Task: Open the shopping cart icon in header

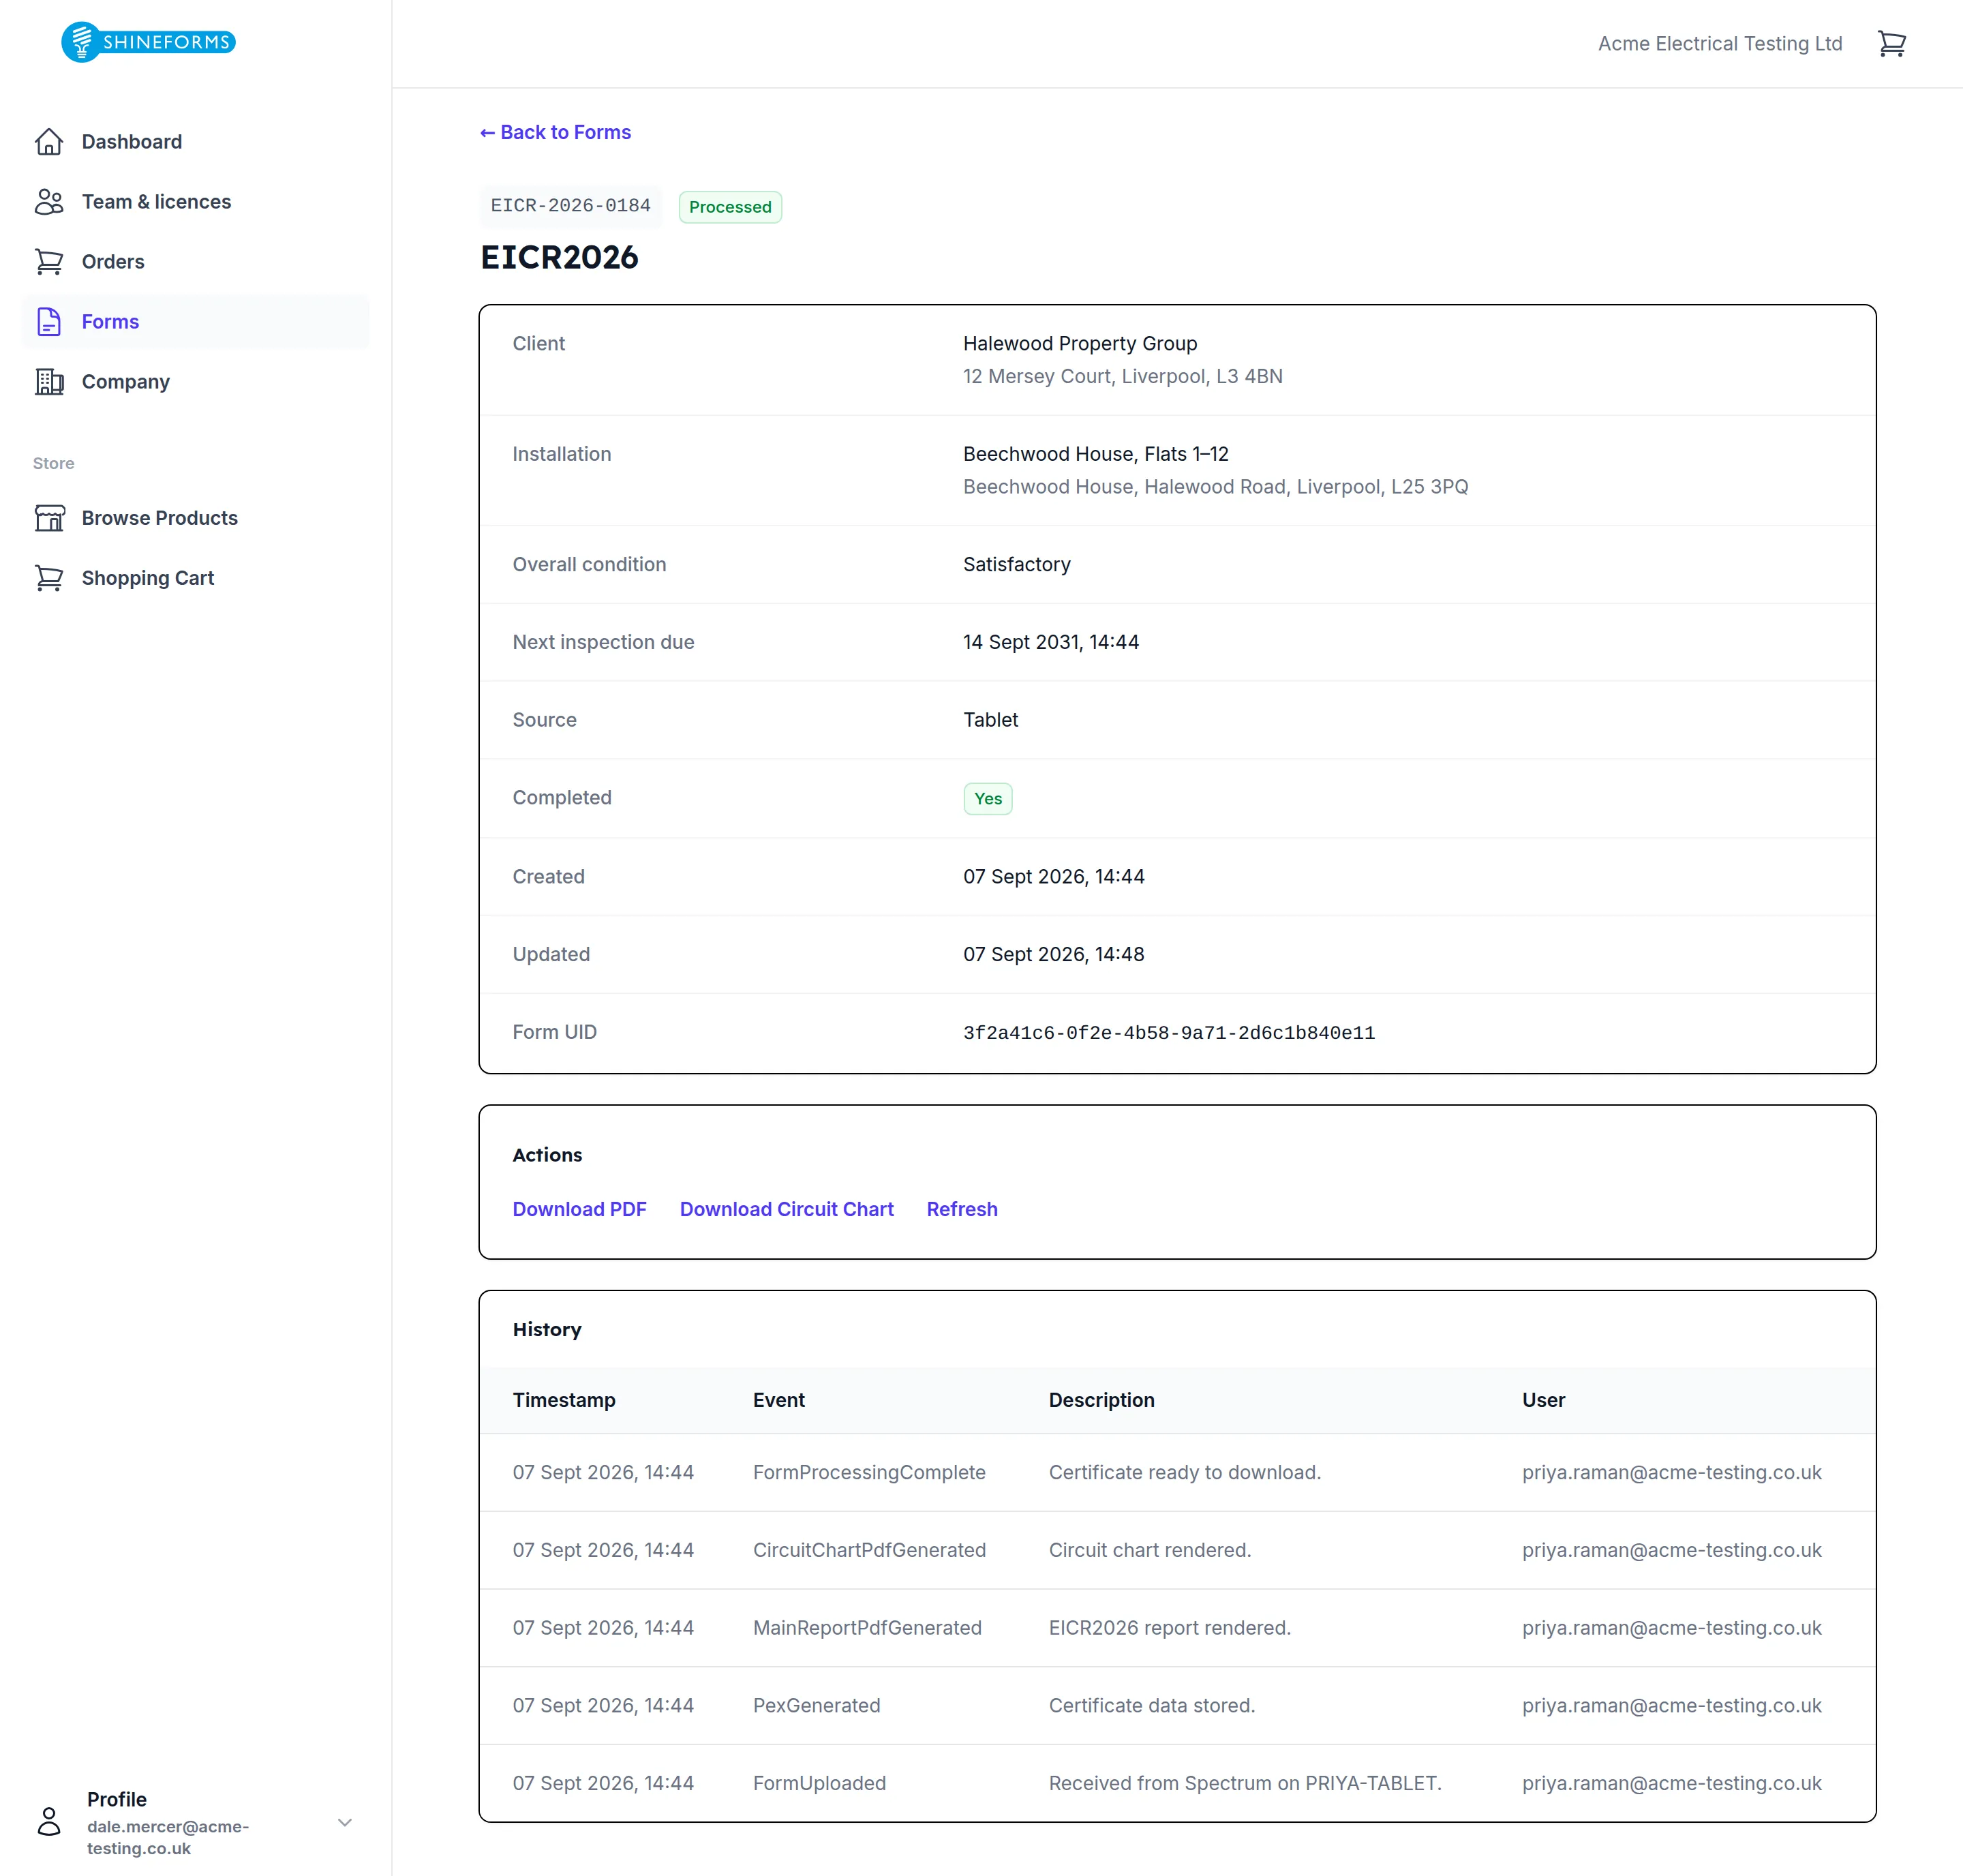Action: pyautogui.click(x=1891, y=44)
